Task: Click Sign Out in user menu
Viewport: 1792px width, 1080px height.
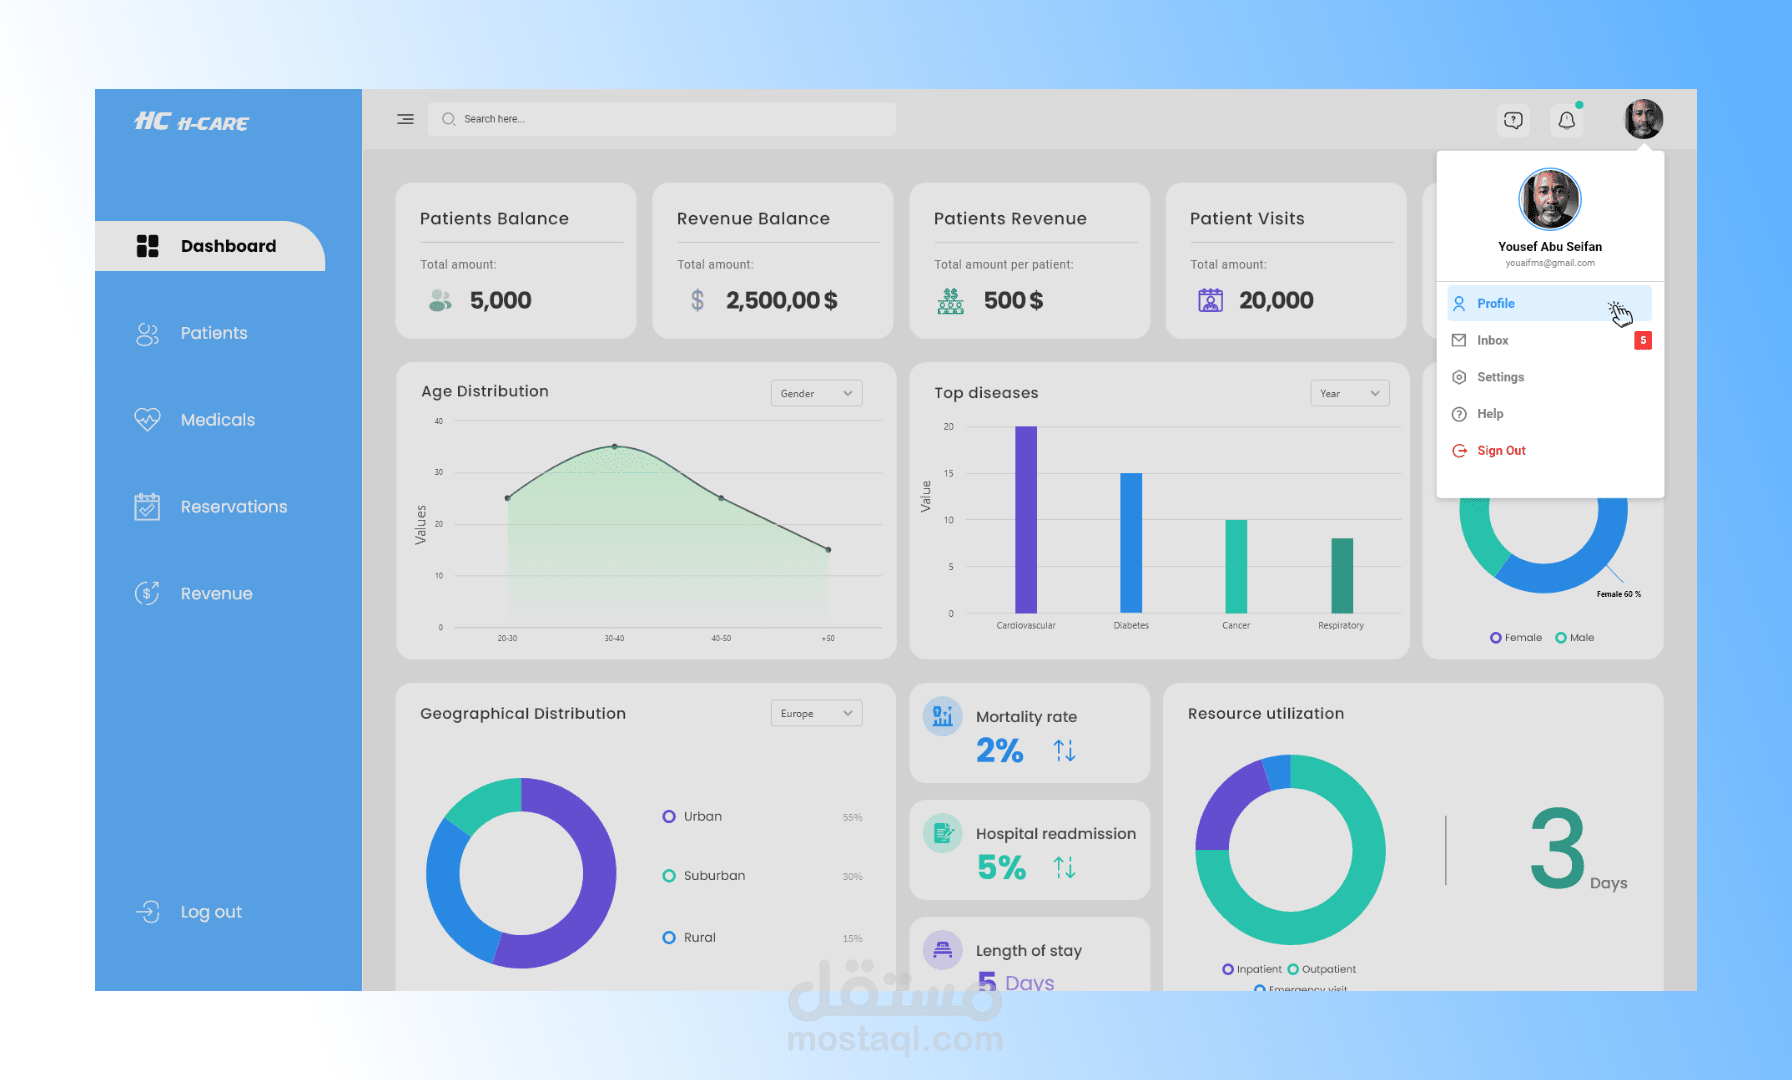Action: click(1549, 451)
